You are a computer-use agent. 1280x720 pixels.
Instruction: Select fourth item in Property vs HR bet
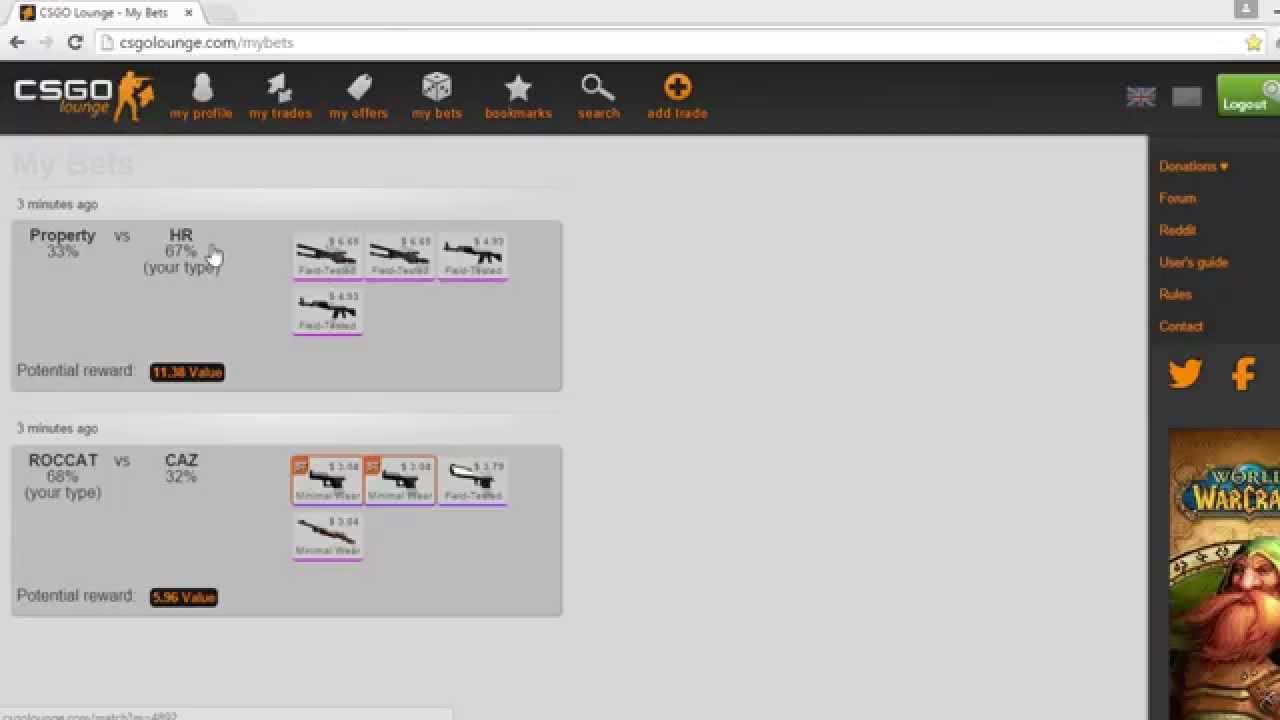click(327, 312)
